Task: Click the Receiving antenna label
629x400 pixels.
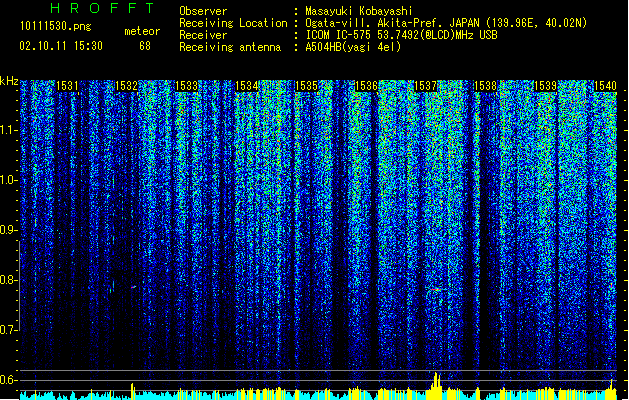Action: click(230, 47)
